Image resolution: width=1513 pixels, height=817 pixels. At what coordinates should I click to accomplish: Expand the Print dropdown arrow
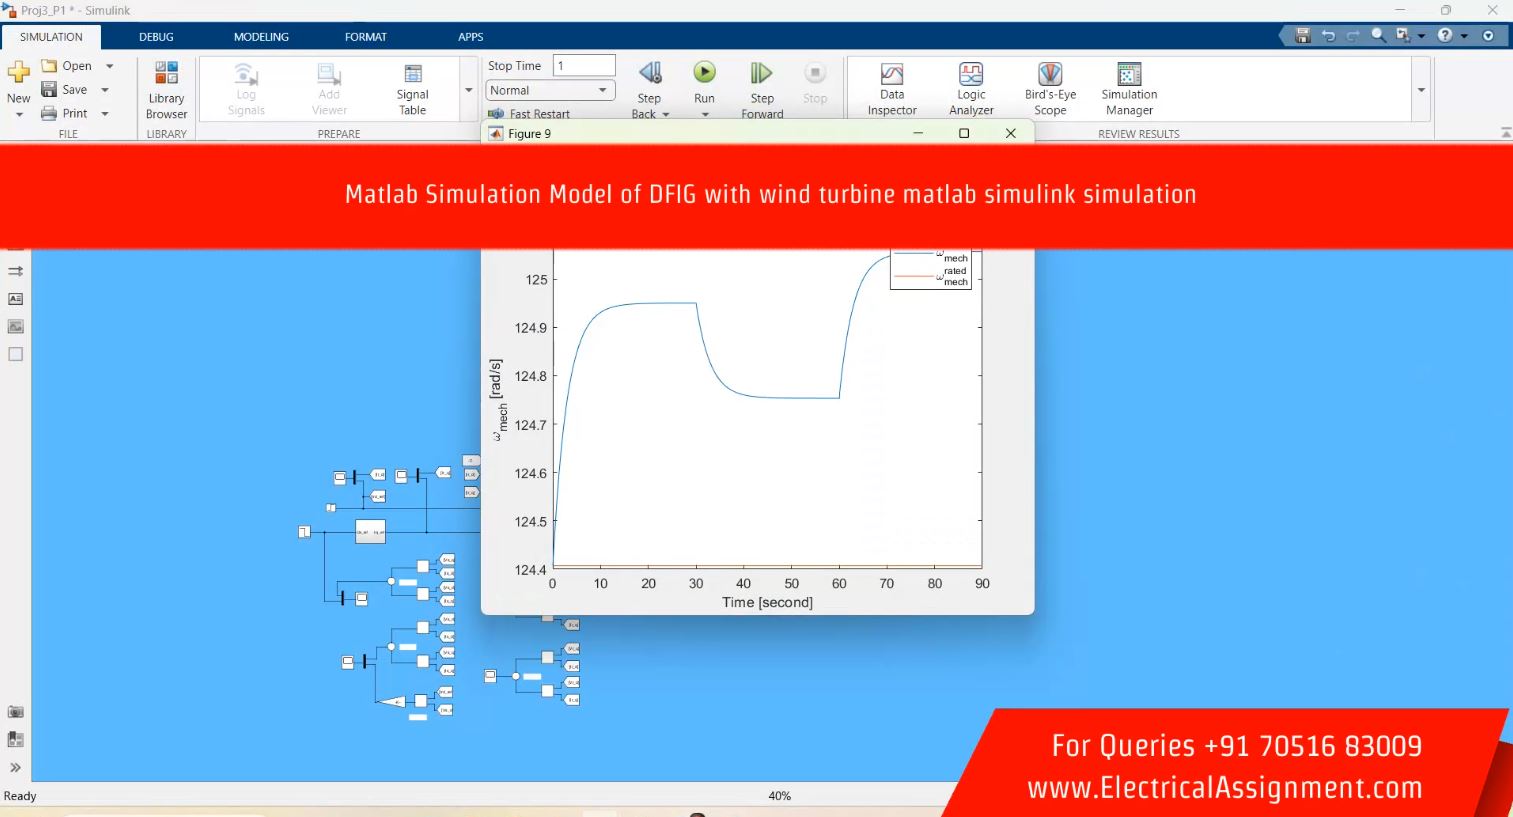click(x=105, y=114)
